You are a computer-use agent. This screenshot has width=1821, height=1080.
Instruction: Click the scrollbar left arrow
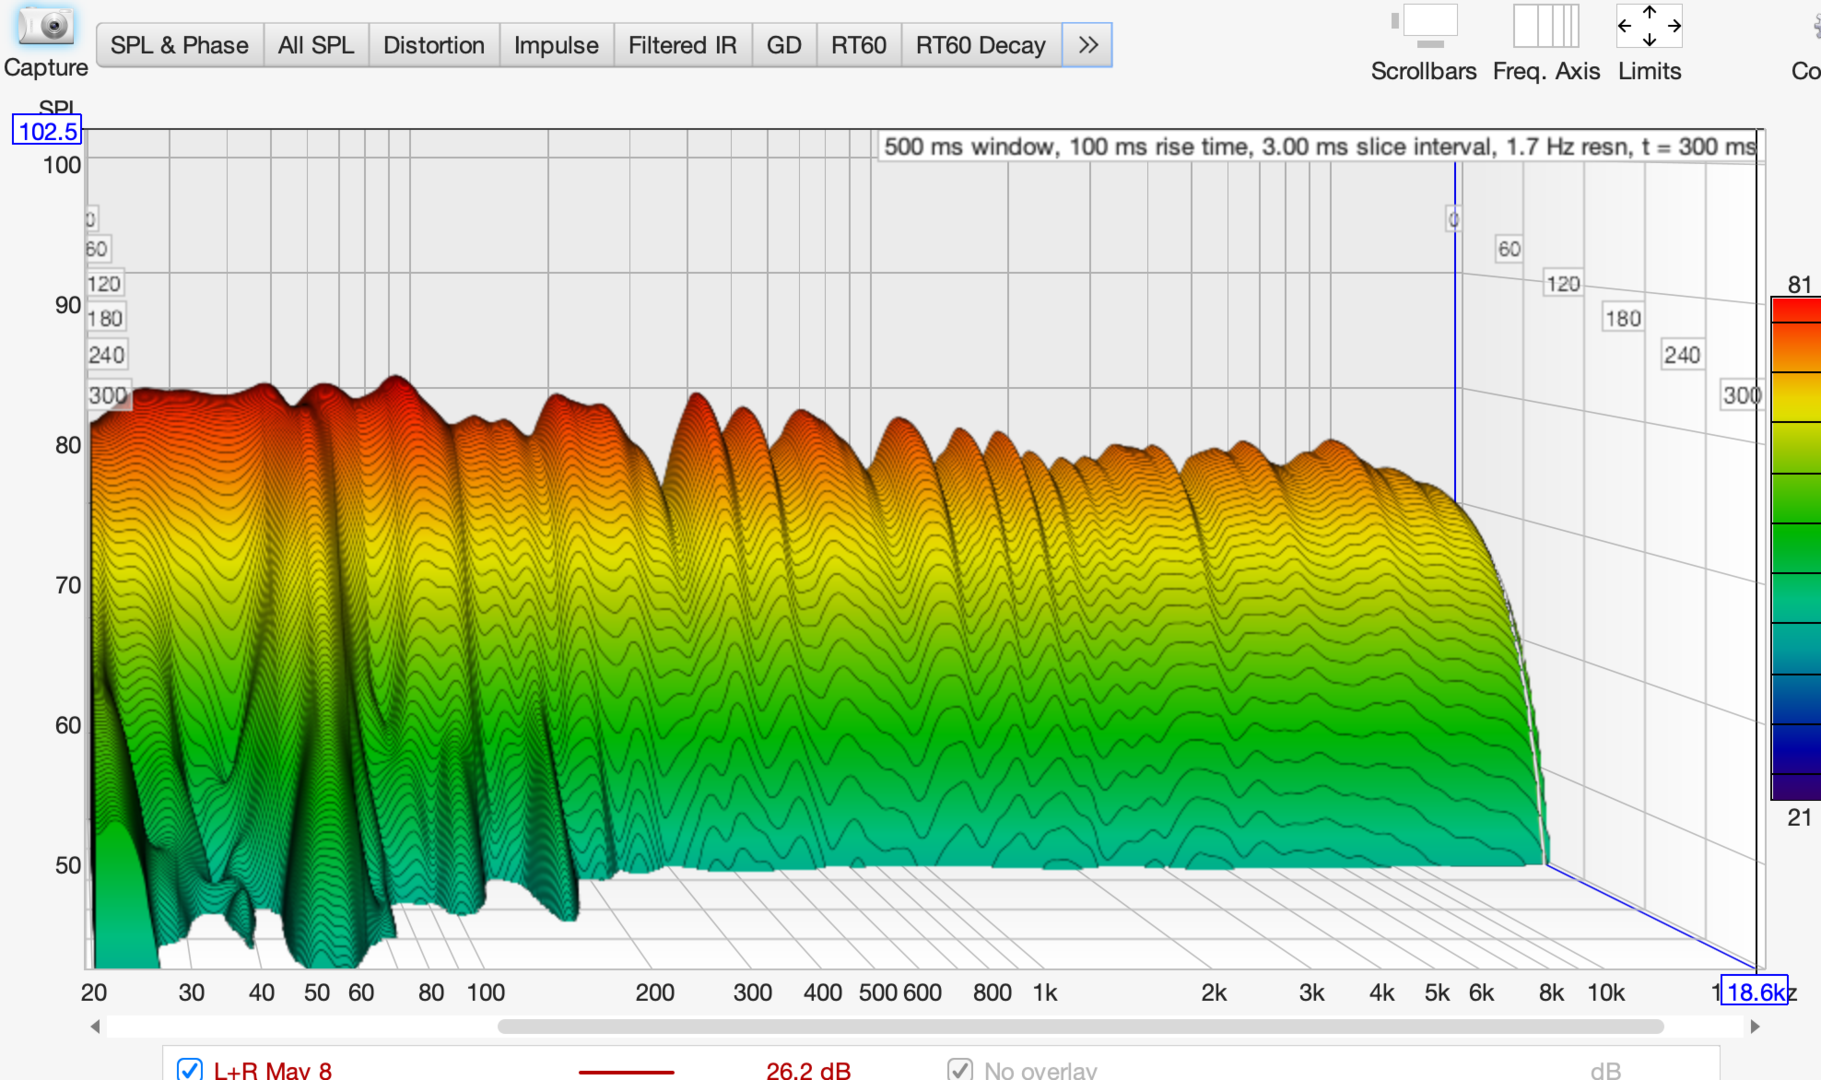pyautogui.click(x=95, y=1026)
